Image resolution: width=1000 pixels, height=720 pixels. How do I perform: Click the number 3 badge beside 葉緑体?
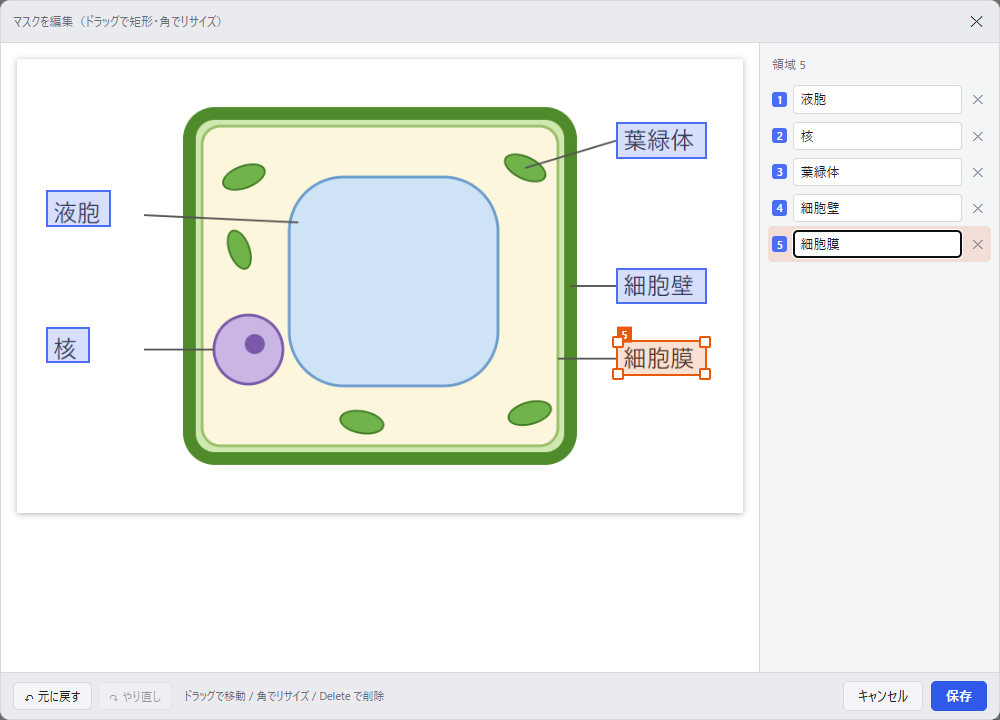[x=779, y=172]
